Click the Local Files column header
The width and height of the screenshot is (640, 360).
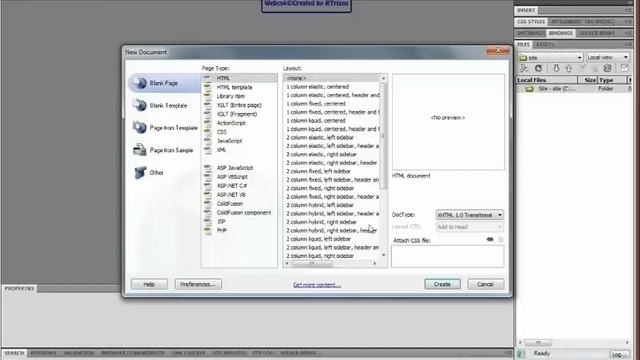pyautogui.click(x=547, y=80)
